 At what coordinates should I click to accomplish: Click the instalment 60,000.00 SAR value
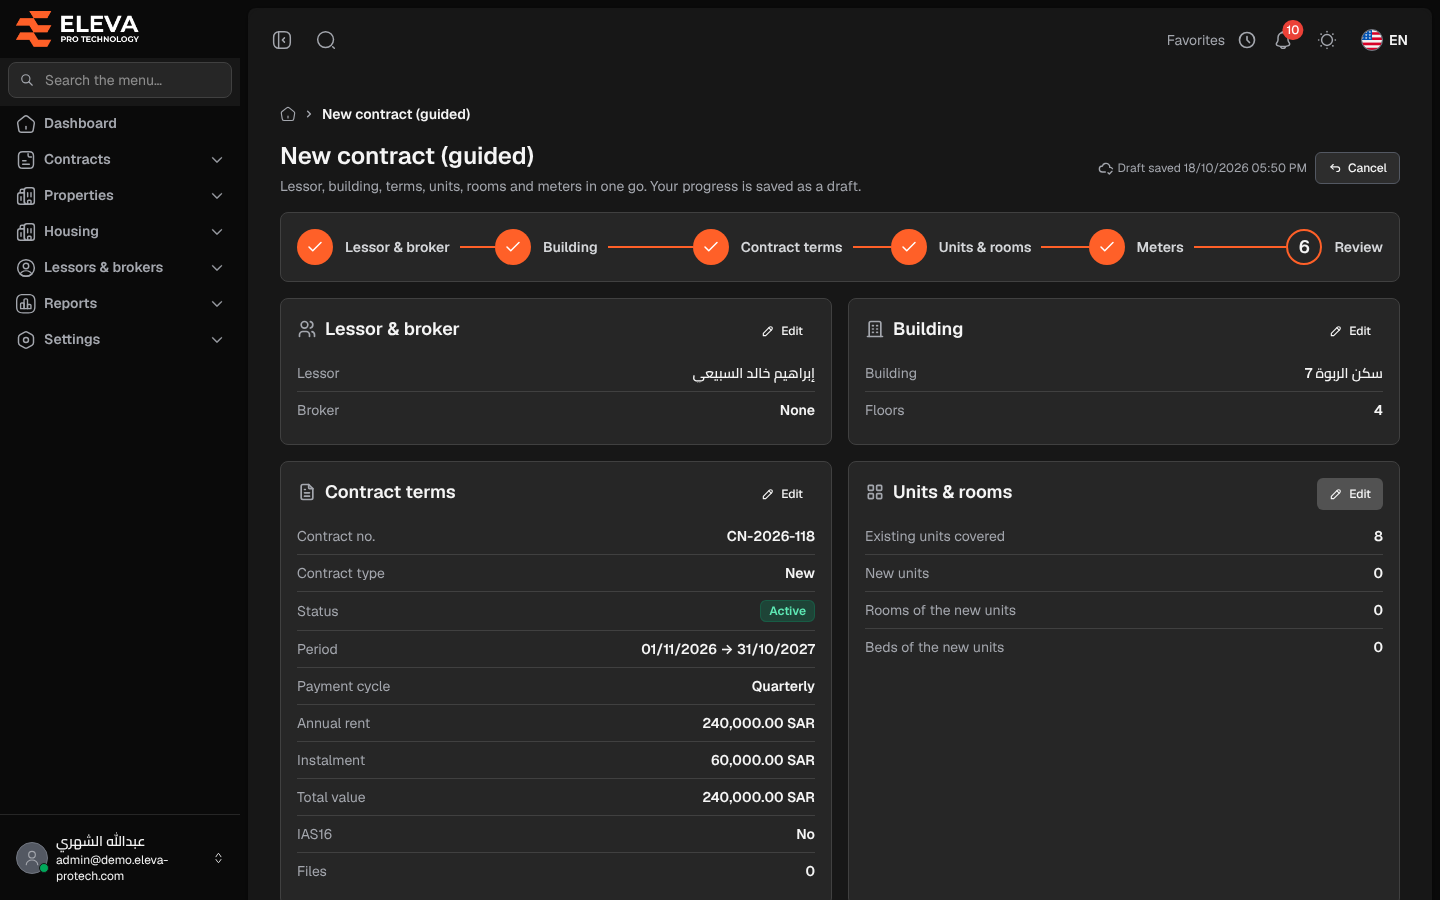(x=762, y=760)
